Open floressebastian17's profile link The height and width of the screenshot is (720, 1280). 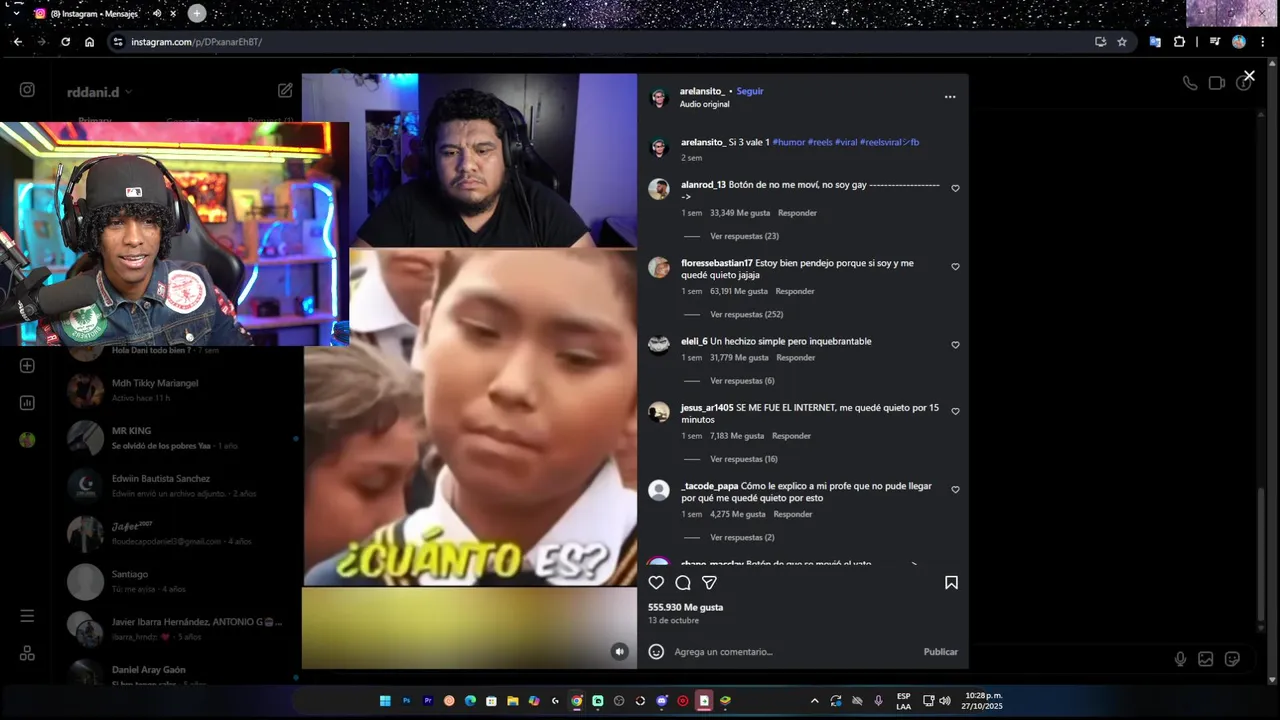[717, 263]
